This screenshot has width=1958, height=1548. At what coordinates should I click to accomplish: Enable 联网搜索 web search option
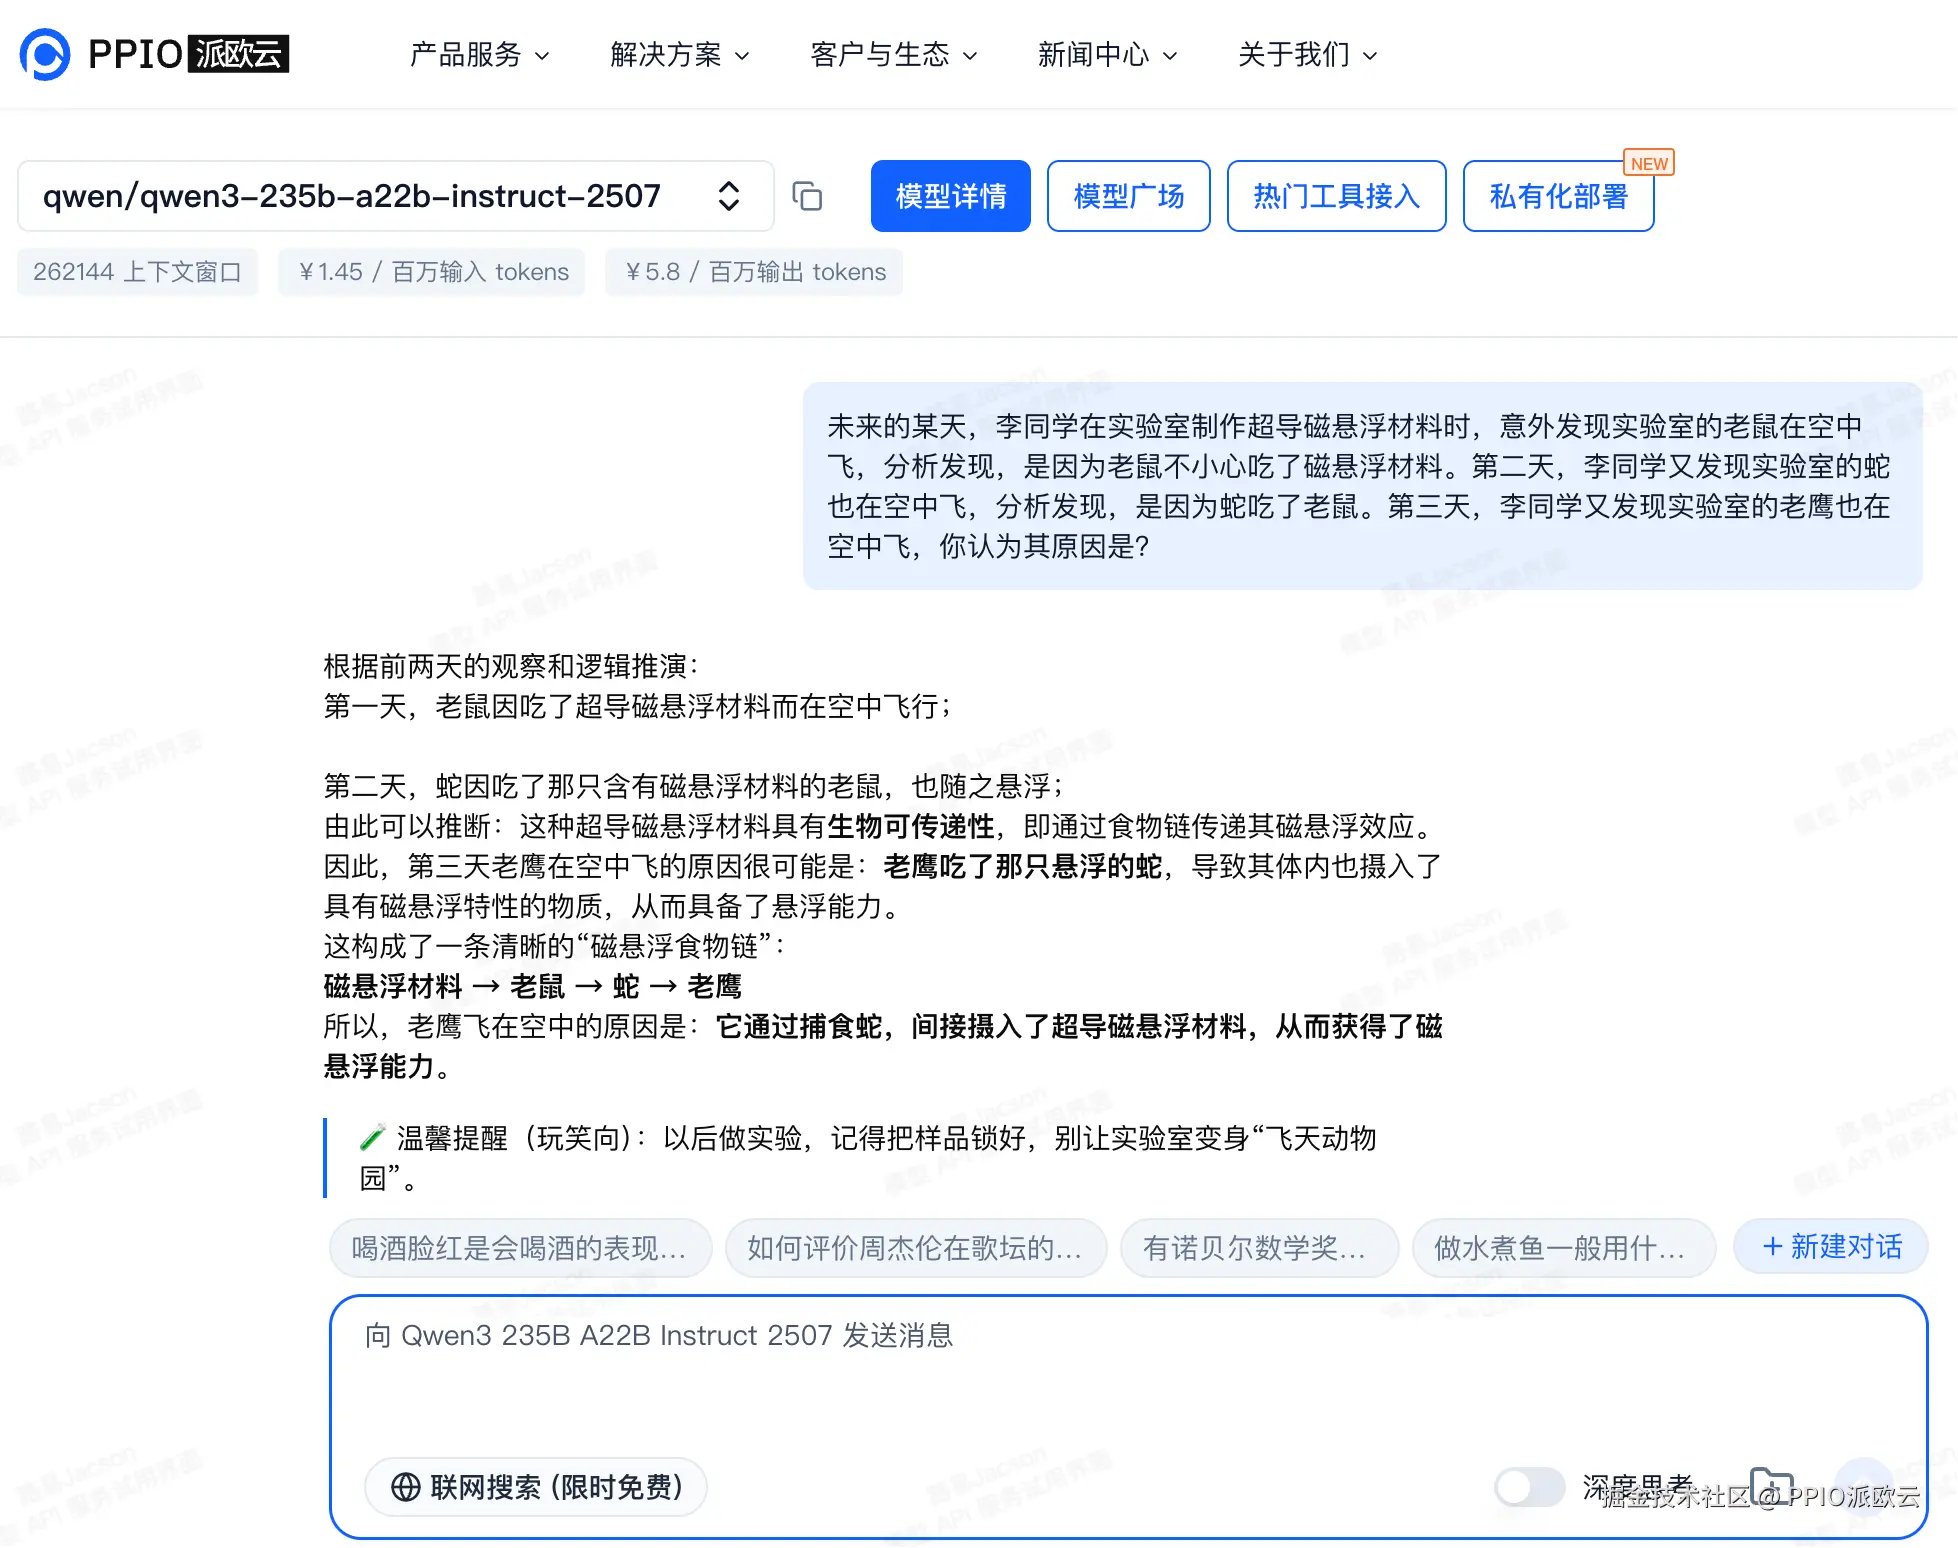[536, 1487]
